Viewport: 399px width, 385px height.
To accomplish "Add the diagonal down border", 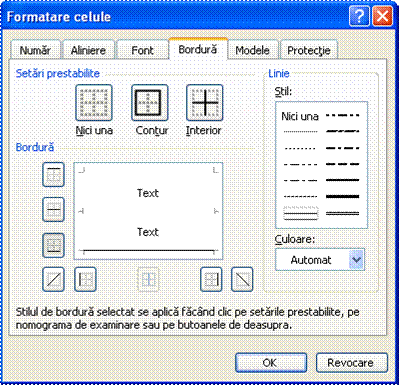I will pos(242,279).
